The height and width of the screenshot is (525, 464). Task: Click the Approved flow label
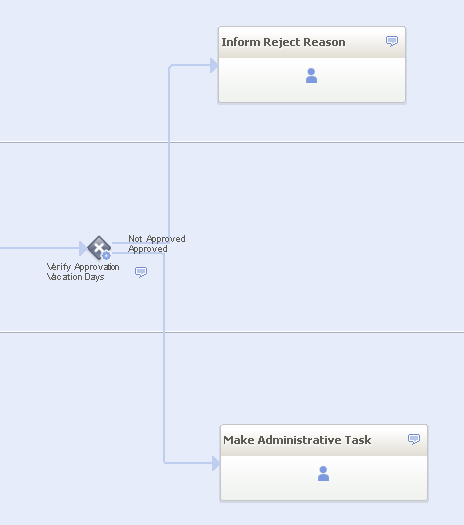[148, 249]
